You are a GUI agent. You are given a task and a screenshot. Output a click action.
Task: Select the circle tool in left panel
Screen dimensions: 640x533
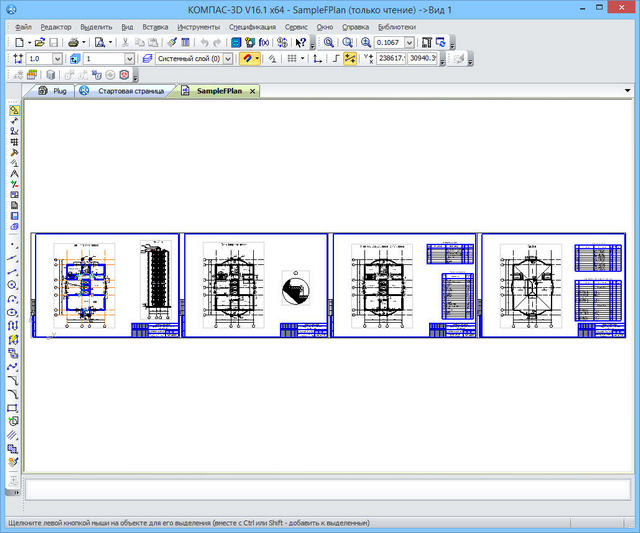(x=13, y=285)
